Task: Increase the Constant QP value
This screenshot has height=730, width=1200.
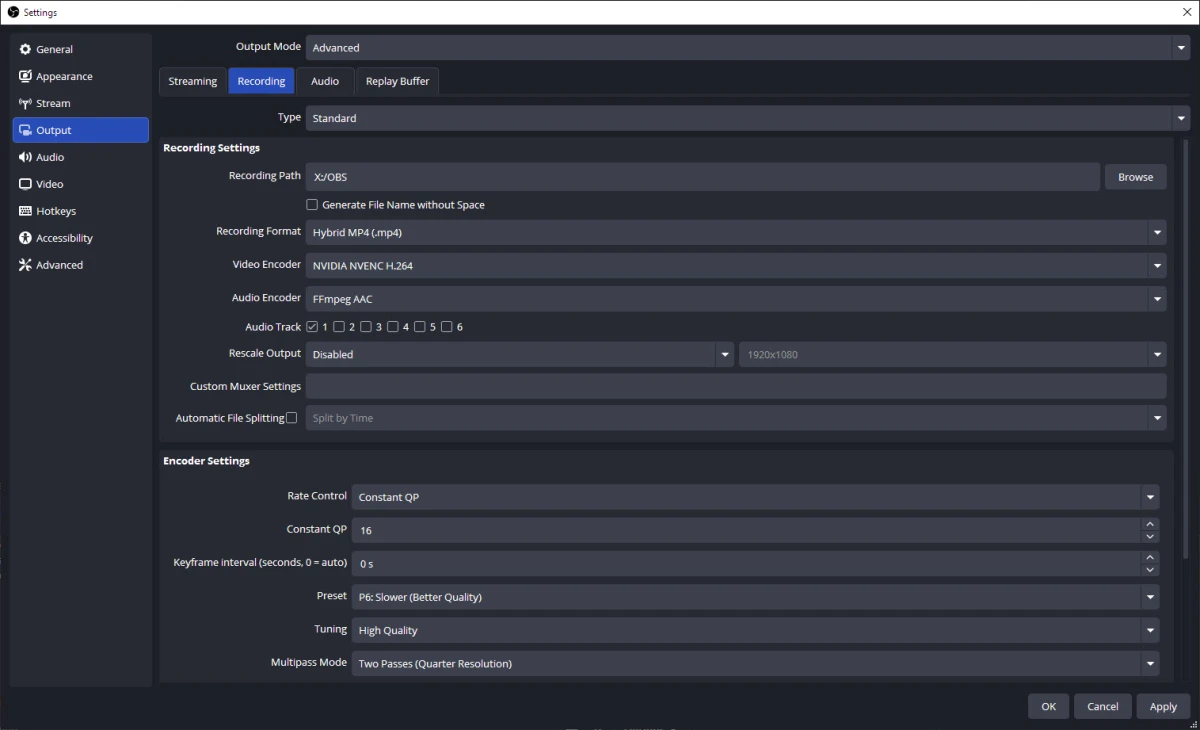Action: (1150, 524)
